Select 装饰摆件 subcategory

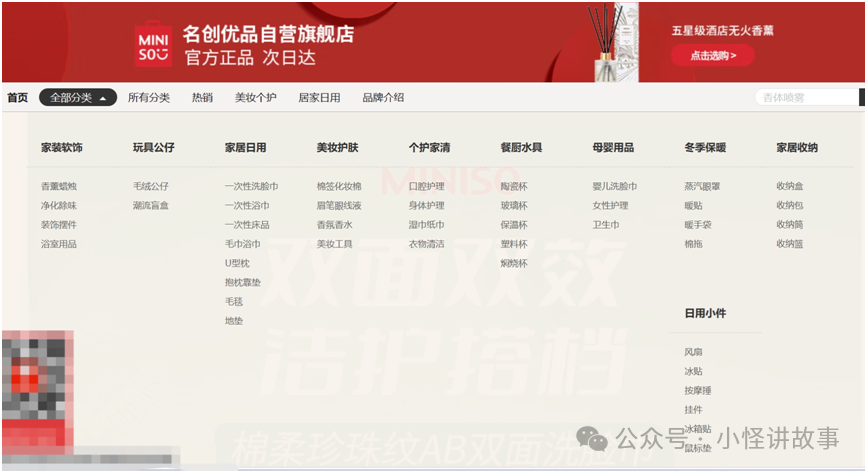[59, 225]
